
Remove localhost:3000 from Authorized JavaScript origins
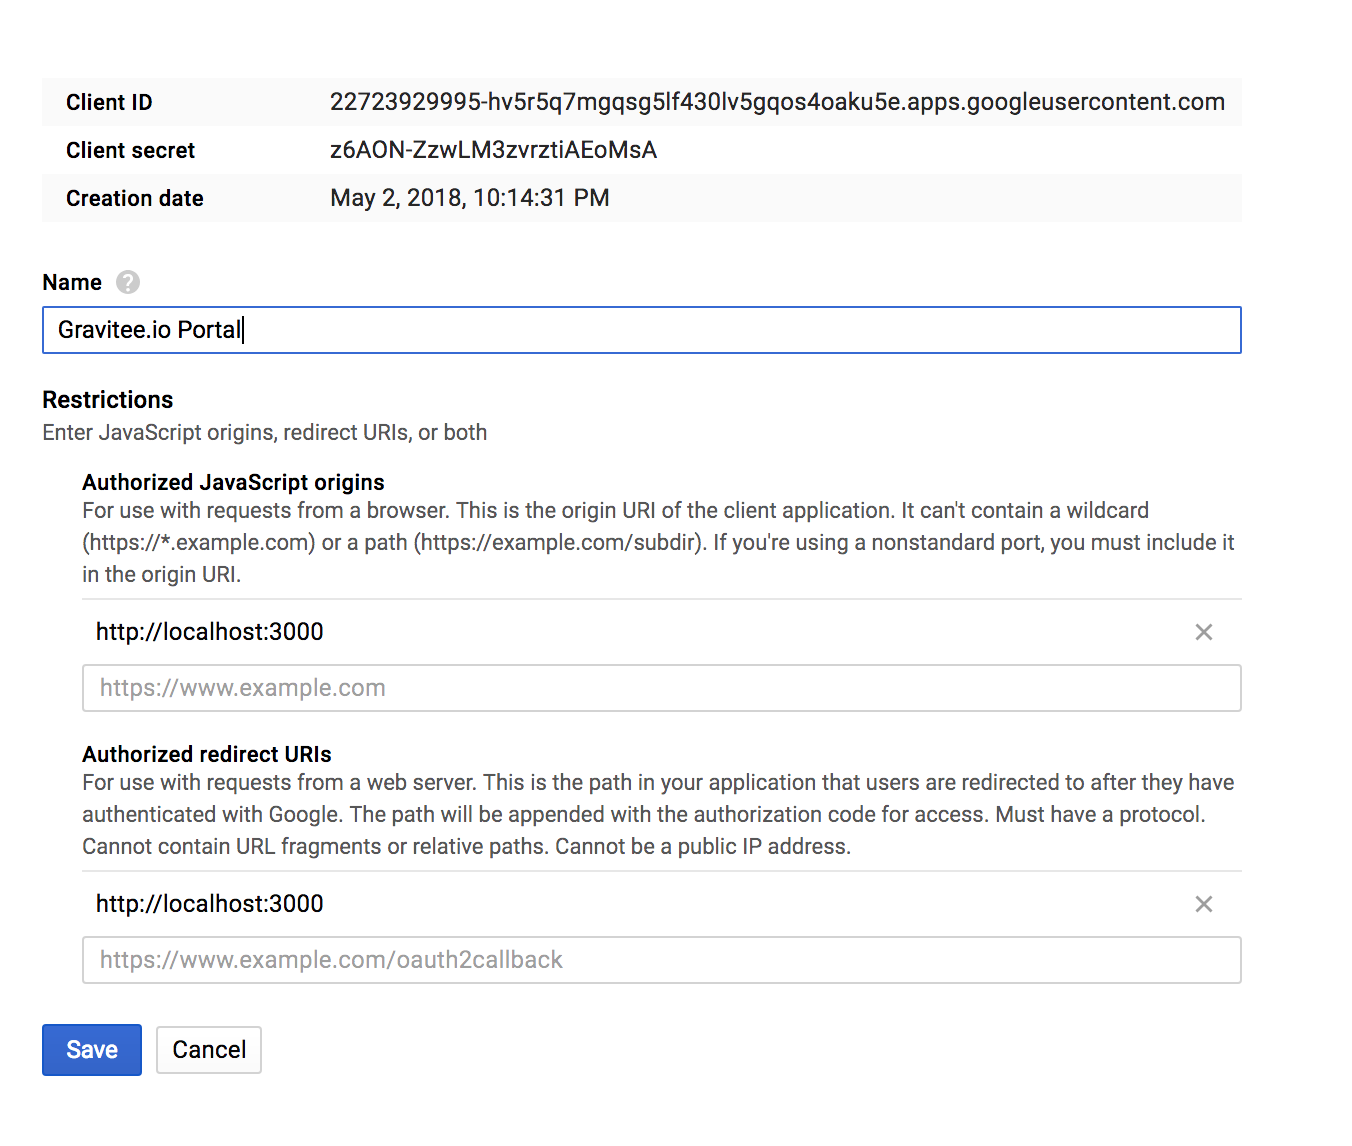[1204, 632]
